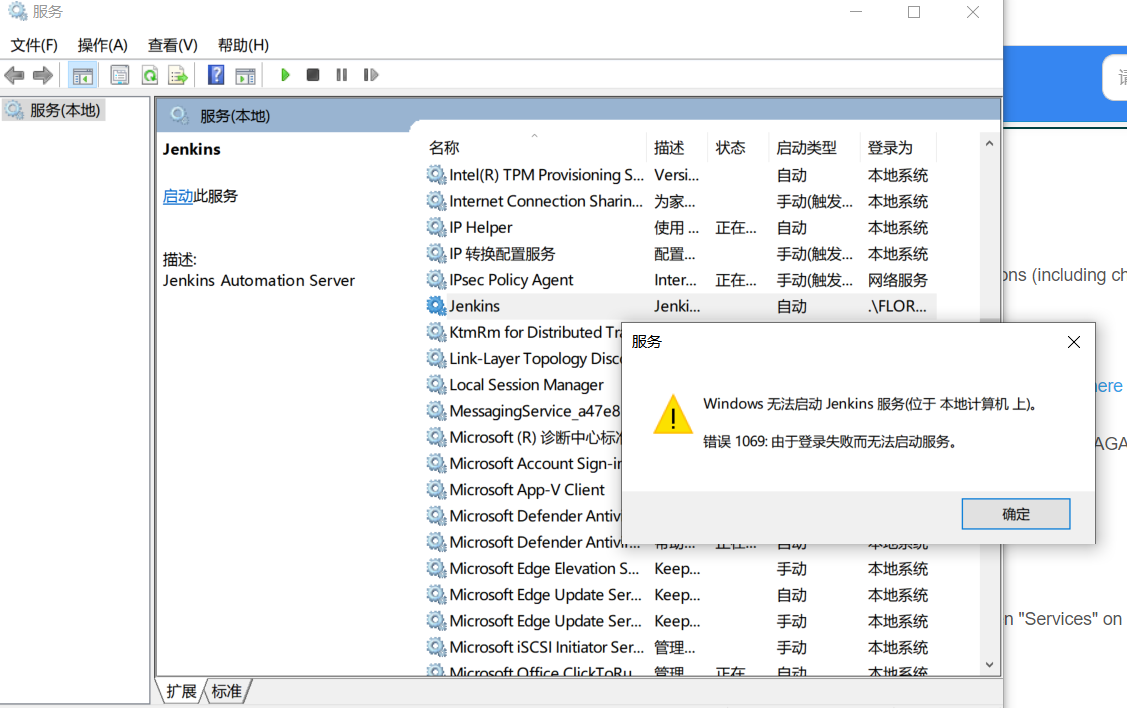Toggle the console tree pane visibility
The width and height of the screenshot is (1127, 708).
[83, 75]
